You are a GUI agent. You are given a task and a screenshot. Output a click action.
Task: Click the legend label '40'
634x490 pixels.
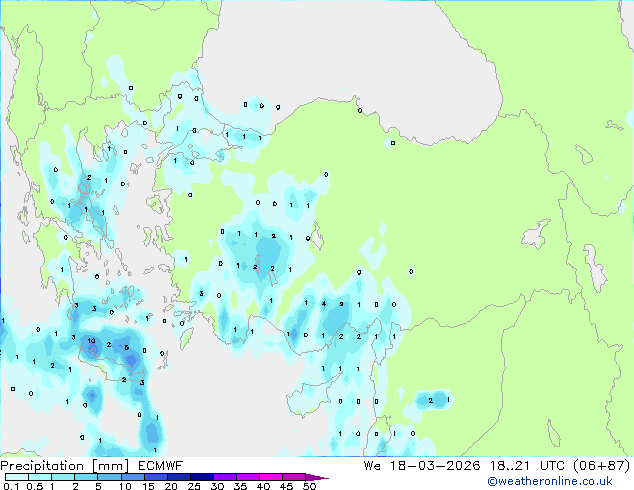(x=263, y=486)
